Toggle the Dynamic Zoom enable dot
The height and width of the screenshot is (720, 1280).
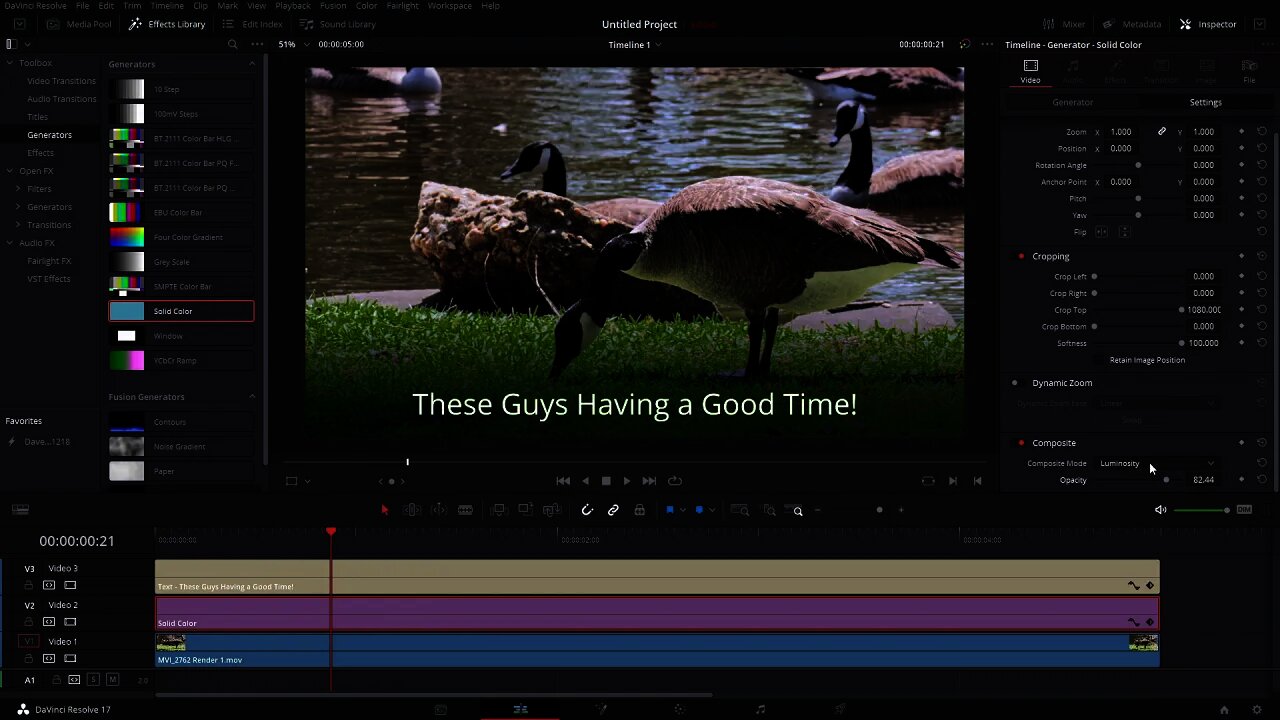(x=1014, y=383)
